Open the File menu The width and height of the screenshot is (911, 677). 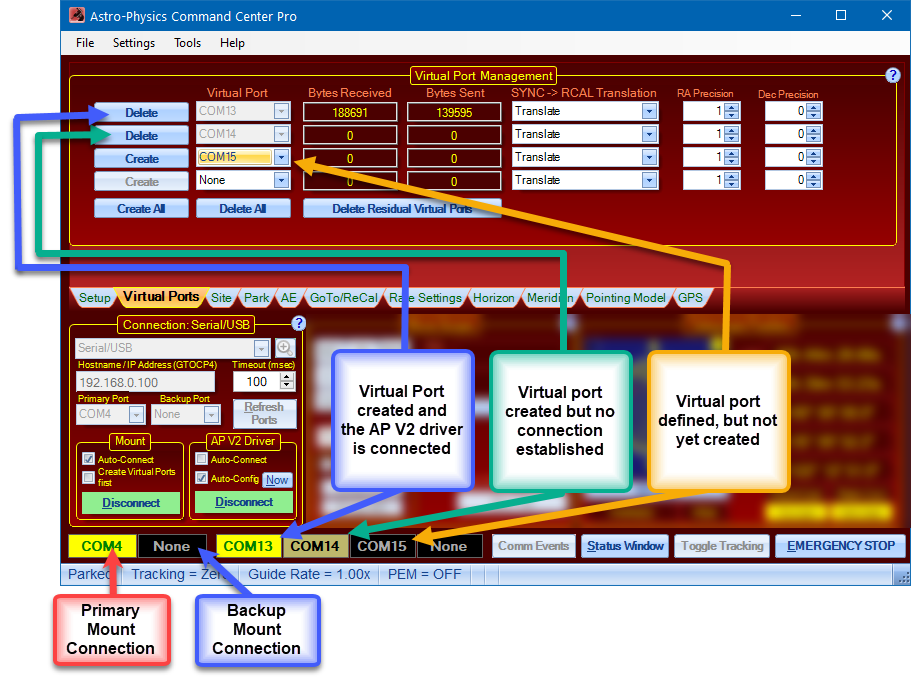point(85,43)
